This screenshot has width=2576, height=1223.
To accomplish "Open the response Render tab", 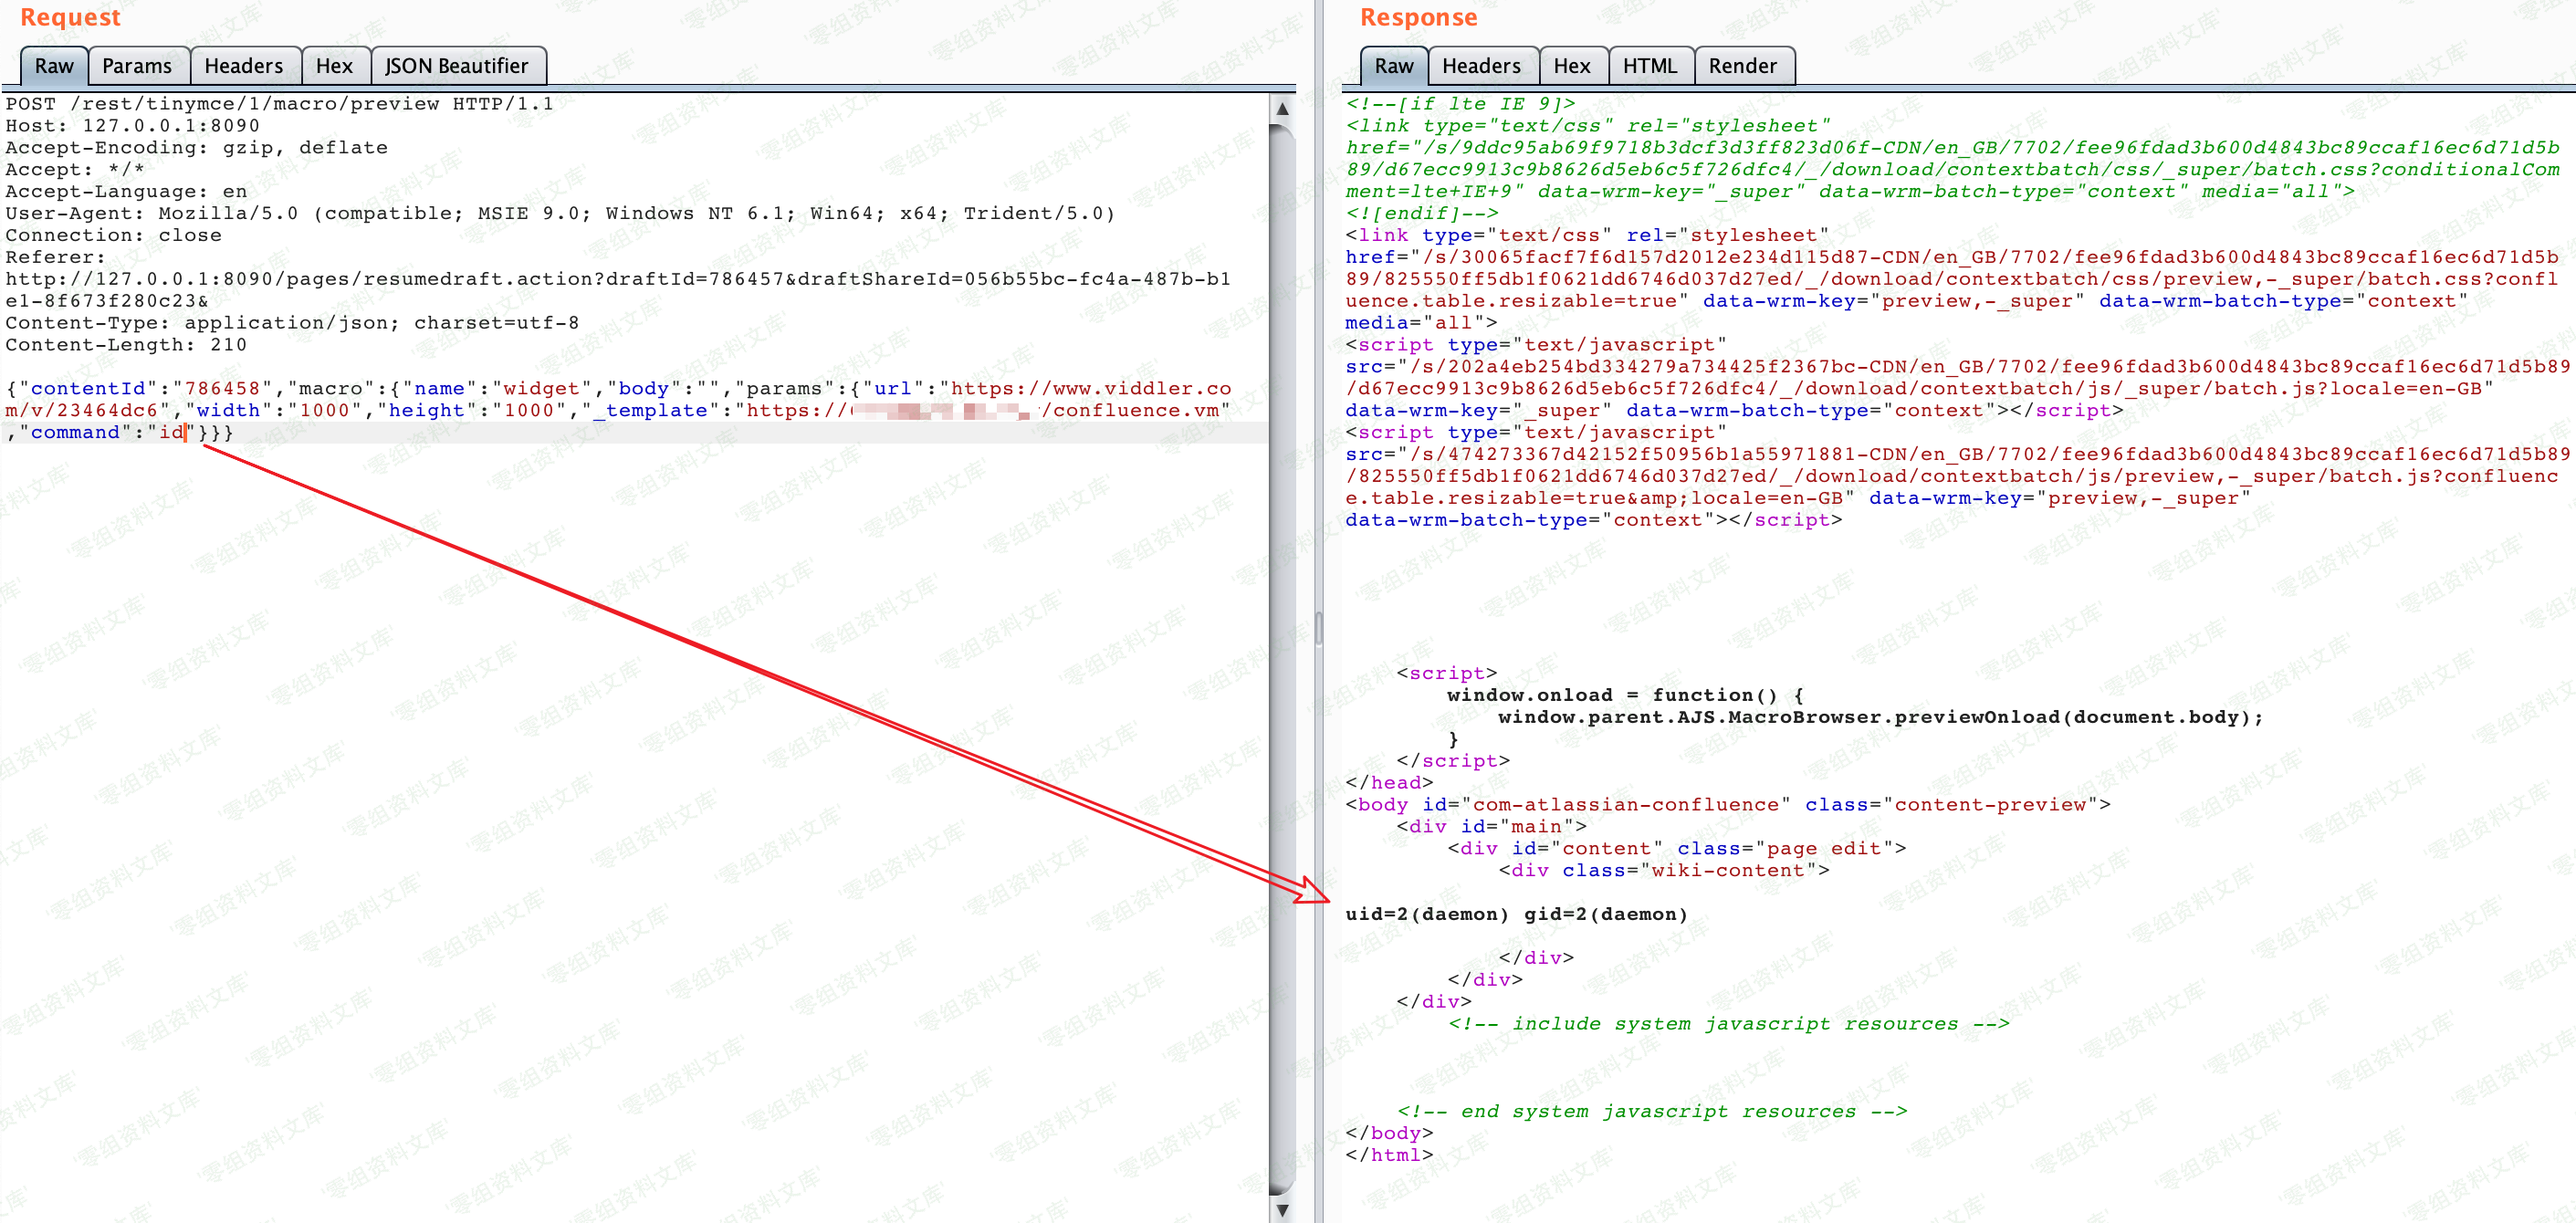I will pyautogui.click(x=1742, y=66).
